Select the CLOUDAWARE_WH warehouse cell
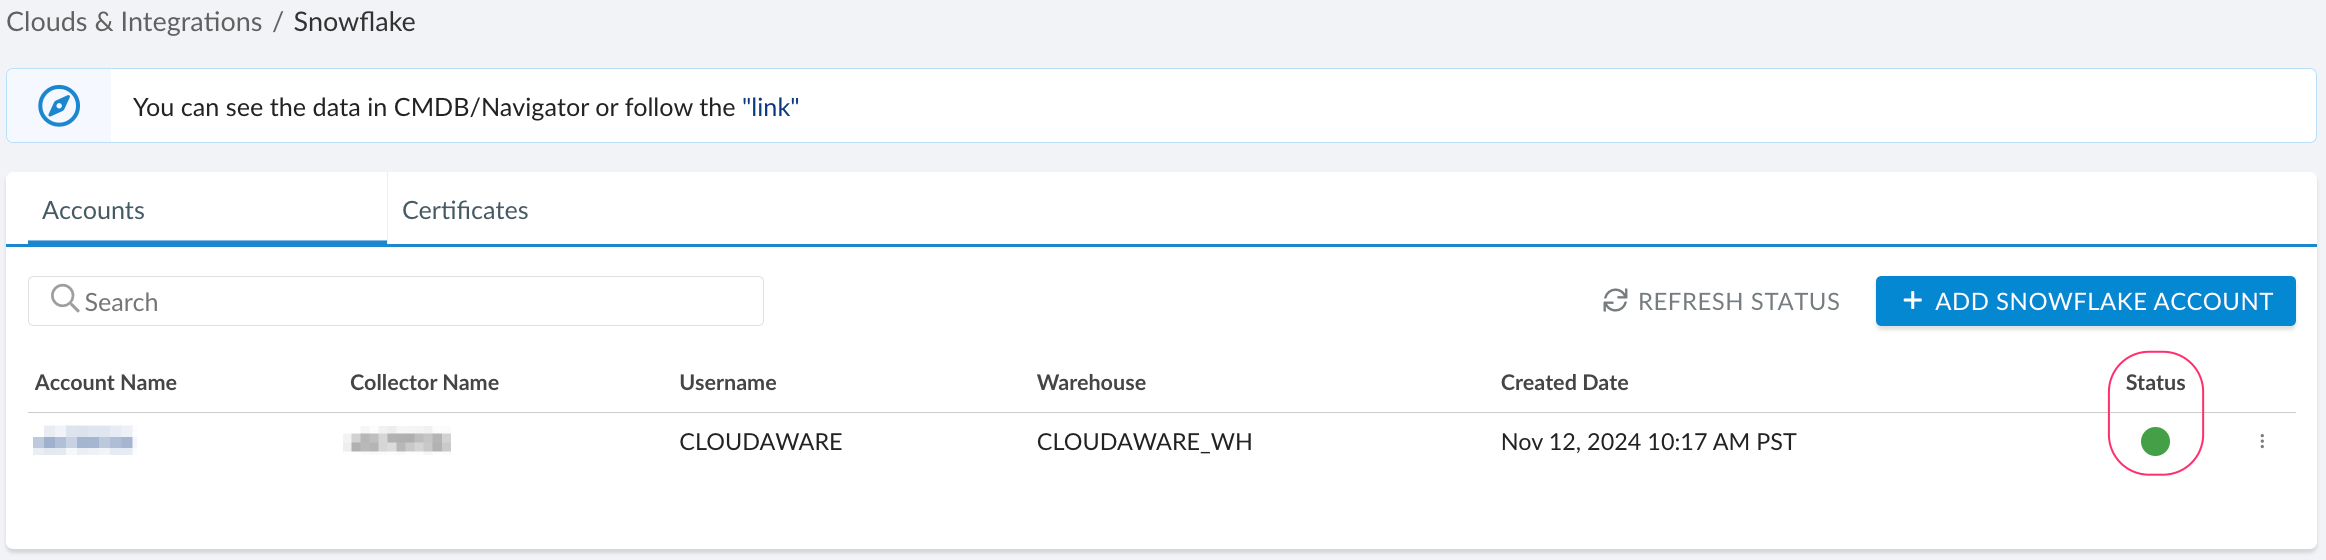2326x560 pixels. click(x=1144, y=441)
